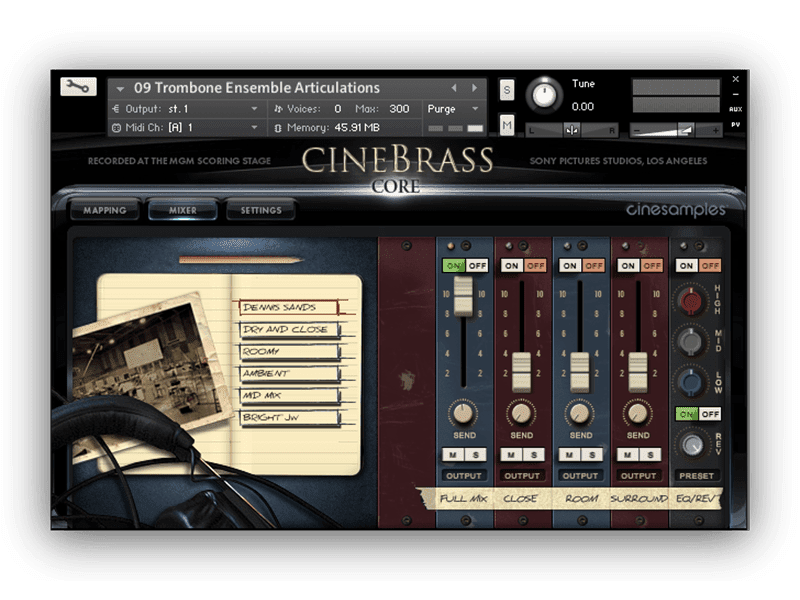Solo the Surround mic channel
Viewport: 800px width, 600px height.
(650, 455)
